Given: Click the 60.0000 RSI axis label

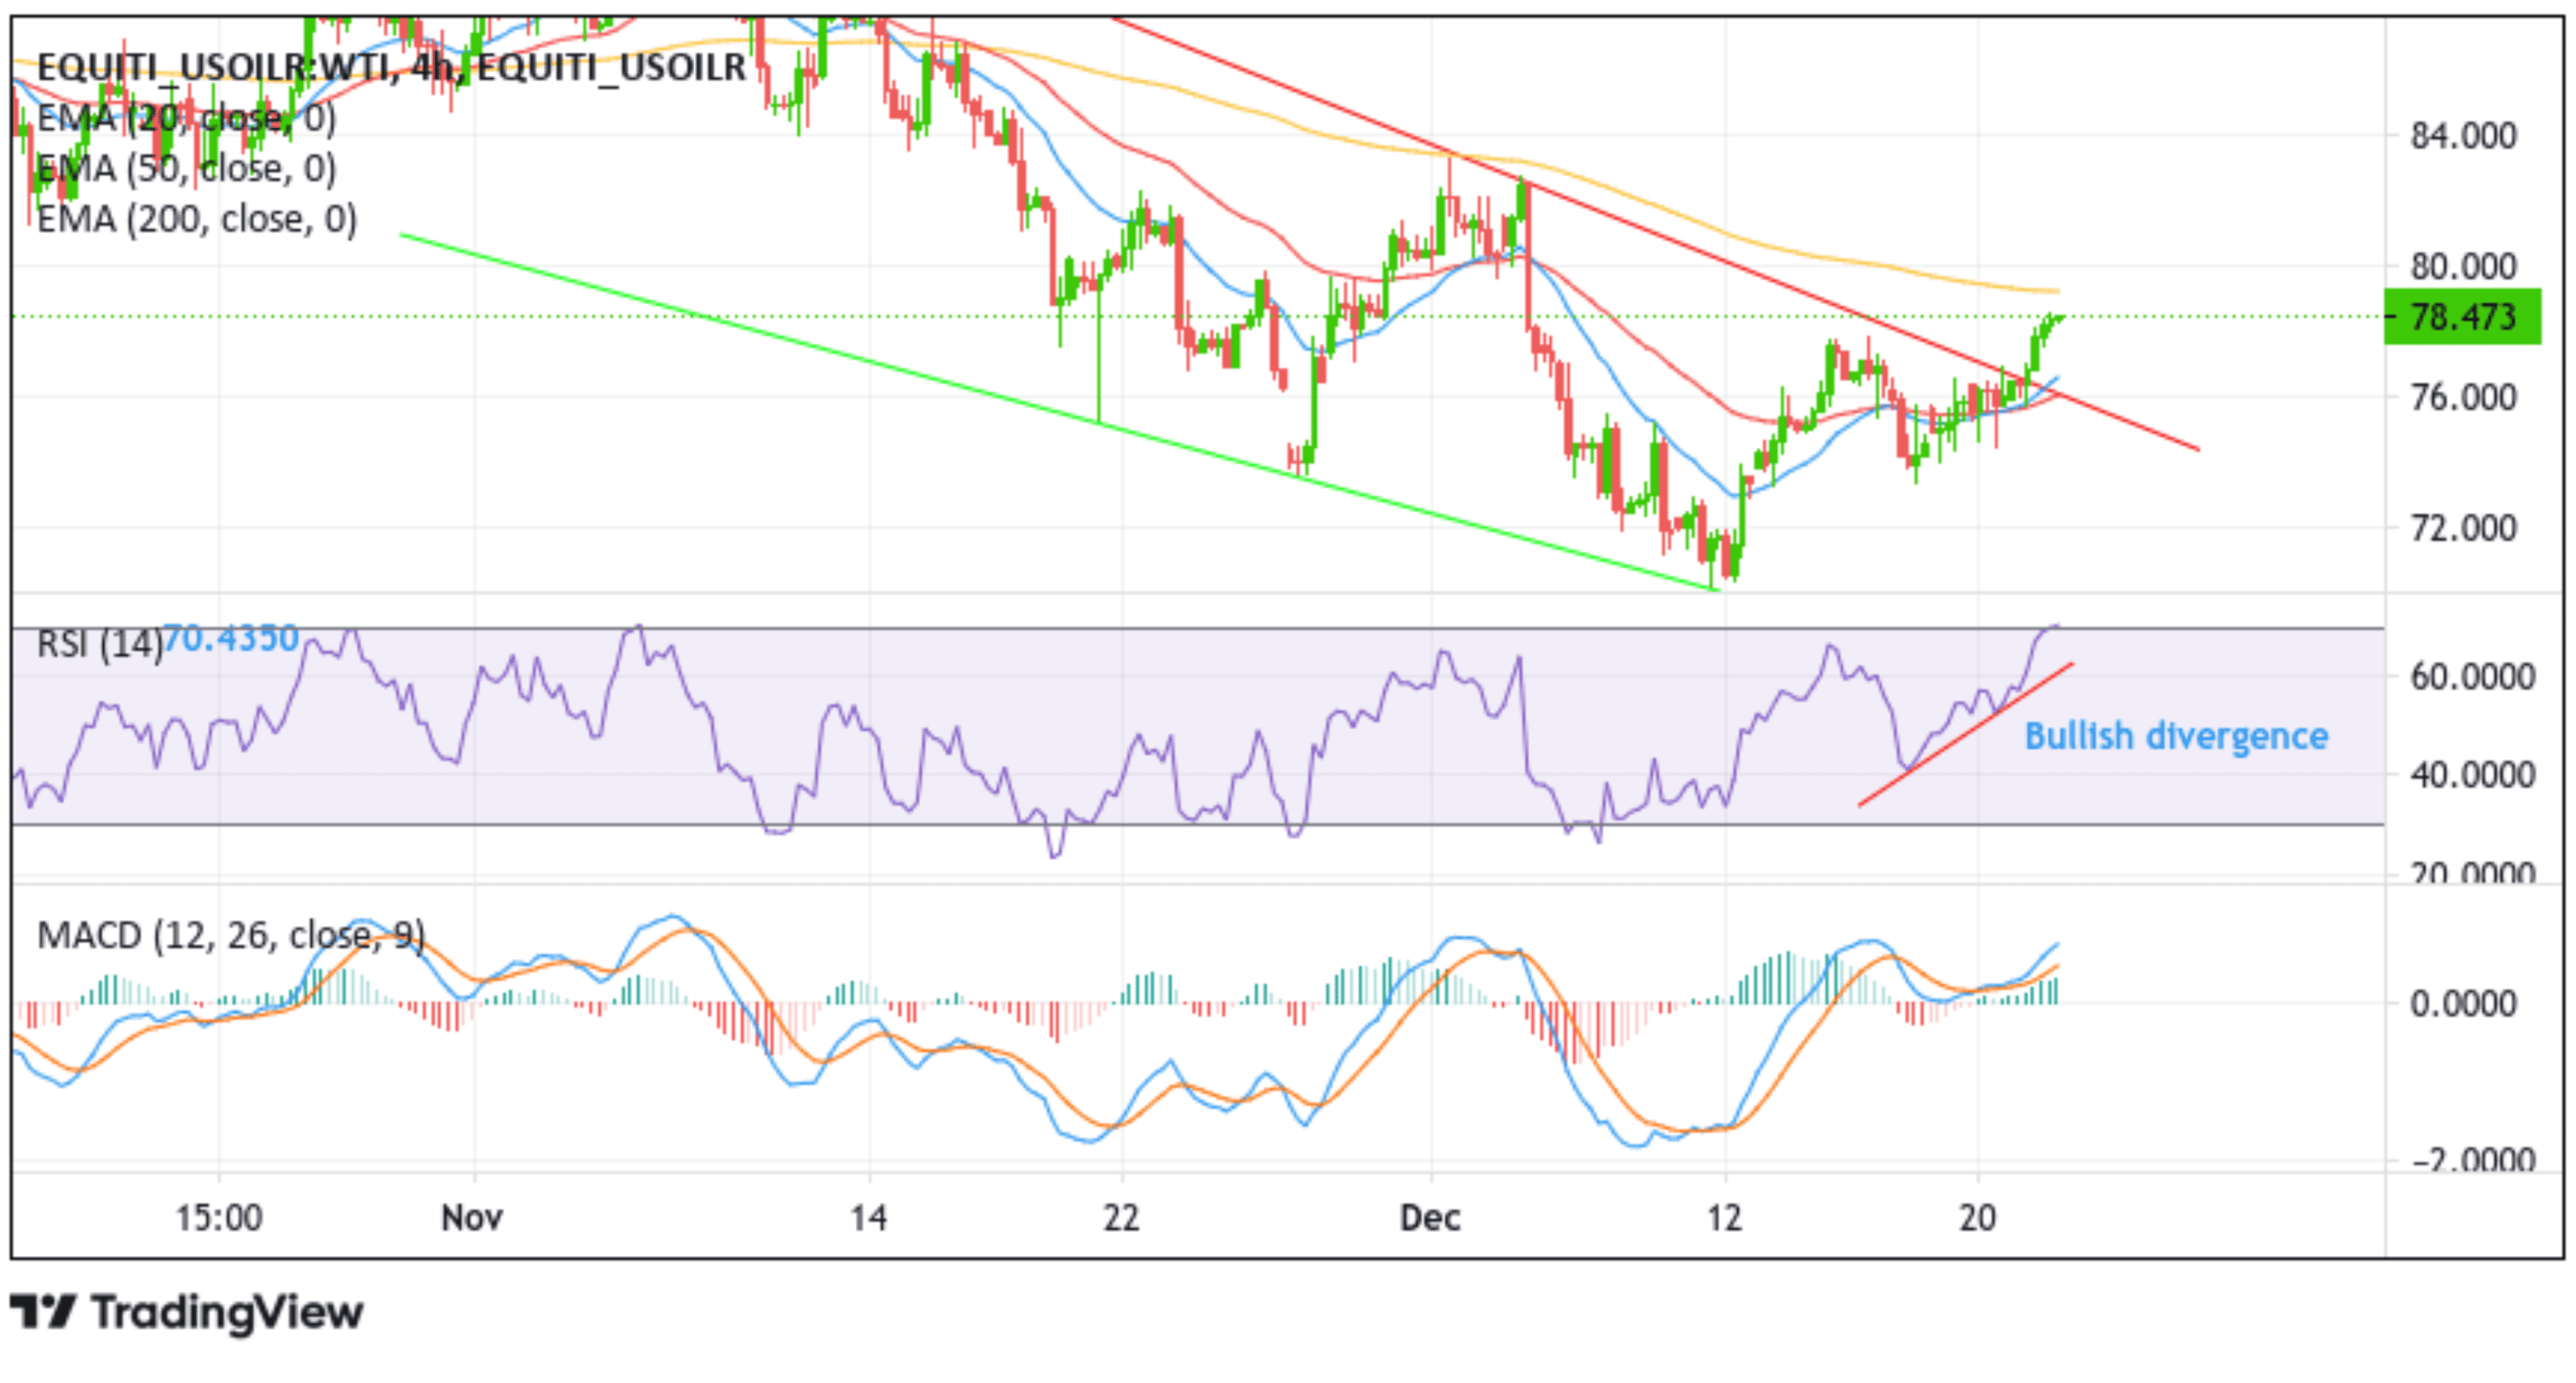Looking at the screenshot, I should pyautogui.click(x=2472, y=677).
